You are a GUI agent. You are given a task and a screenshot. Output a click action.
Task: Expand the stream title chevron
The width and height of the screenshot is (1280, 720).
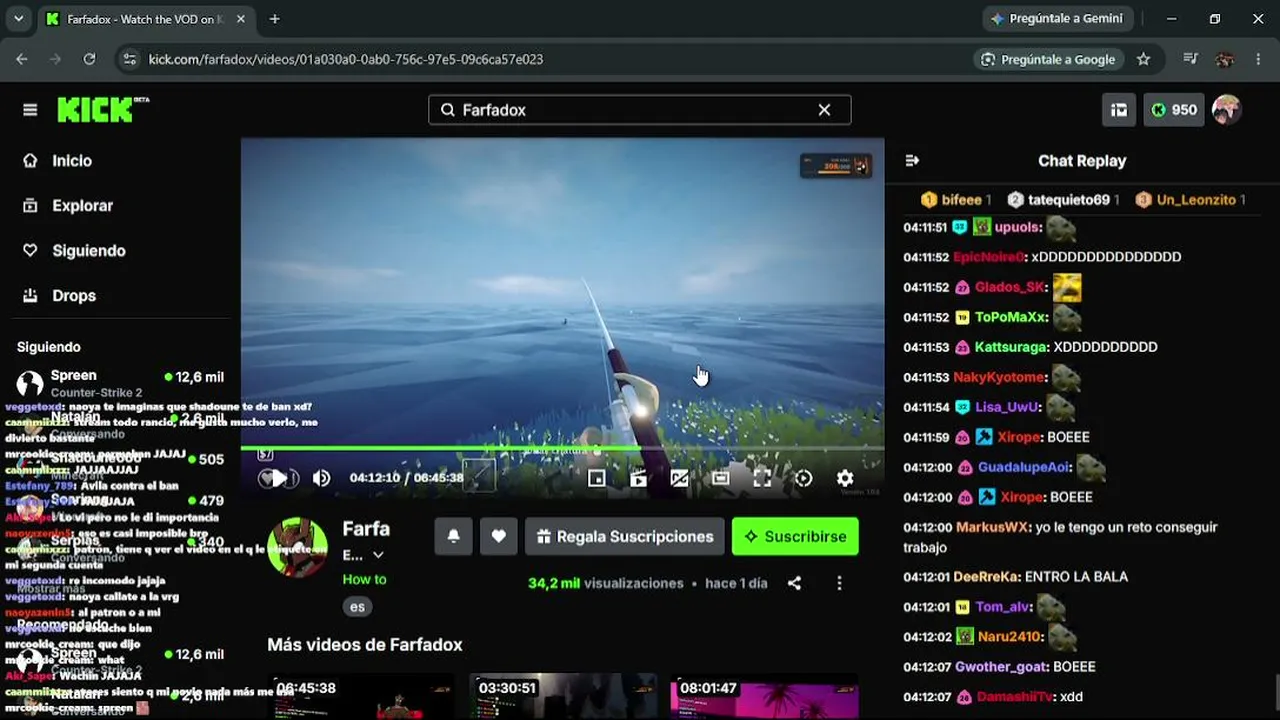pos(378,555)
